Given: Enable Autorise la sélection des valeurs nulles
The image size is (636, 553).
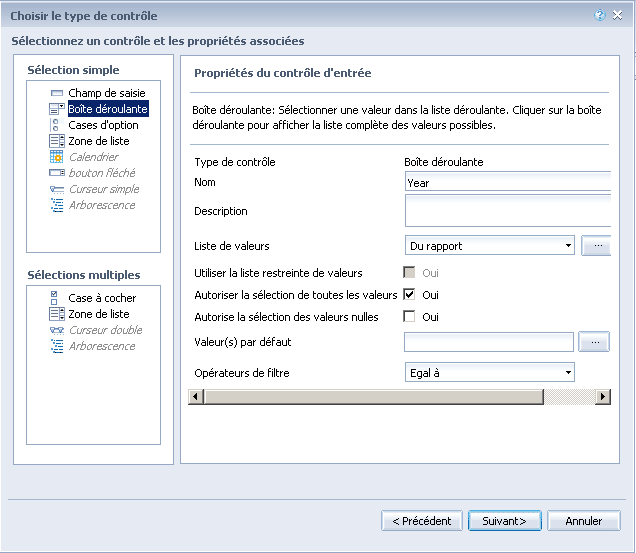Looking at the screenshot, I should point(409,316).
